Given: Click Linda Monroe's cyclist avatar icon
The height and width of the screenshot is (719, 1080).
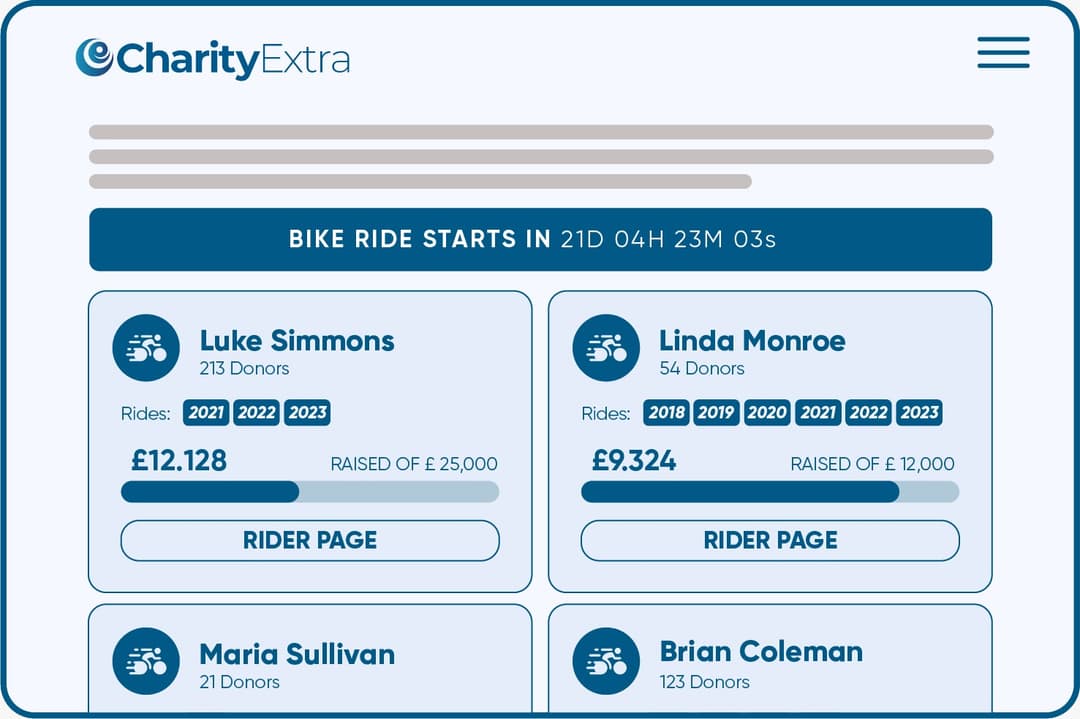Looking at the screenshot, I should pyautogui.click(x=606, y=348).
